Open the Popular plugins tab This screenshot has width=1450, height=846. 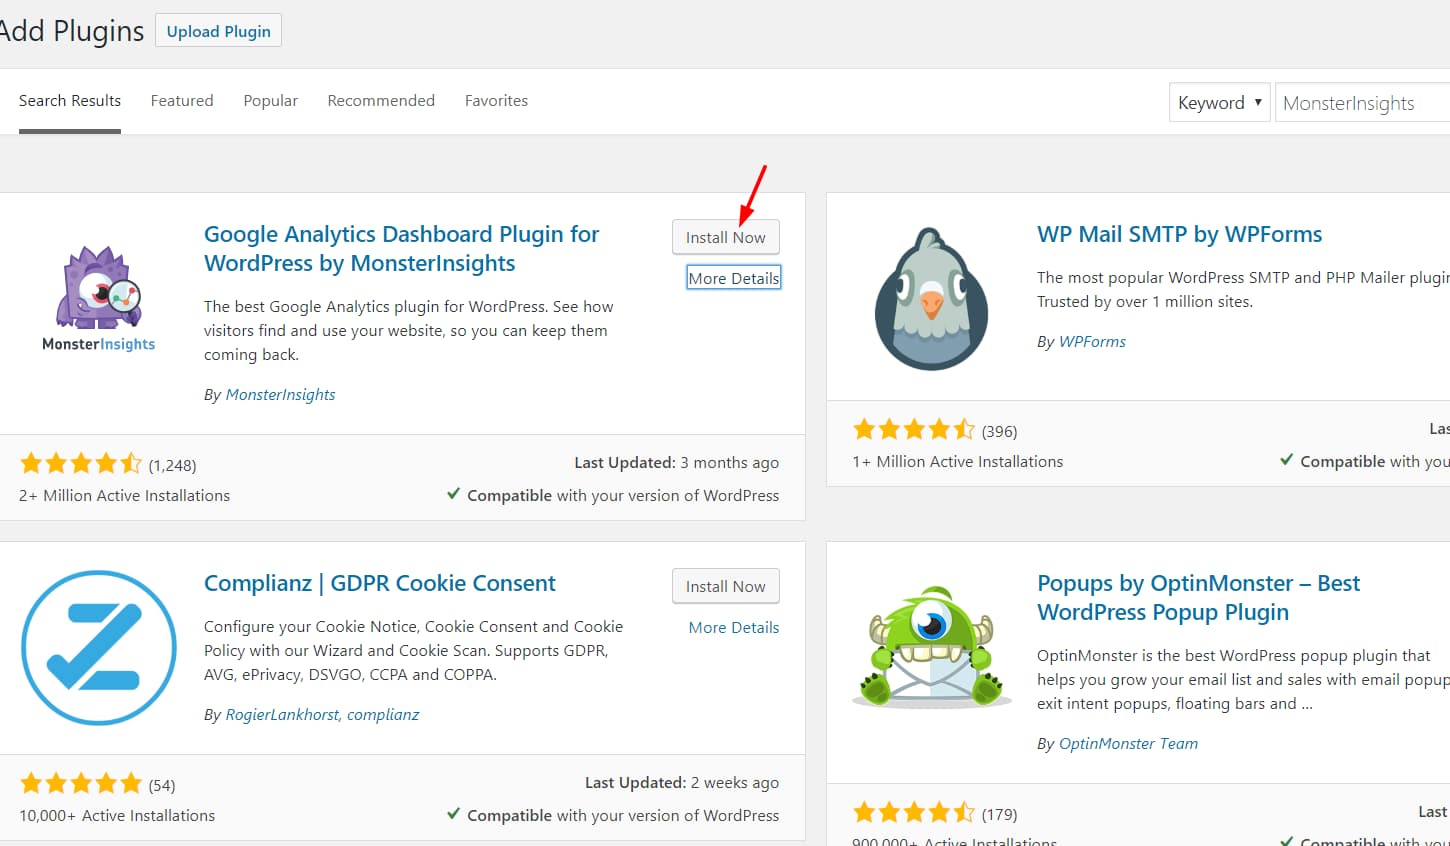pos(270,100)
